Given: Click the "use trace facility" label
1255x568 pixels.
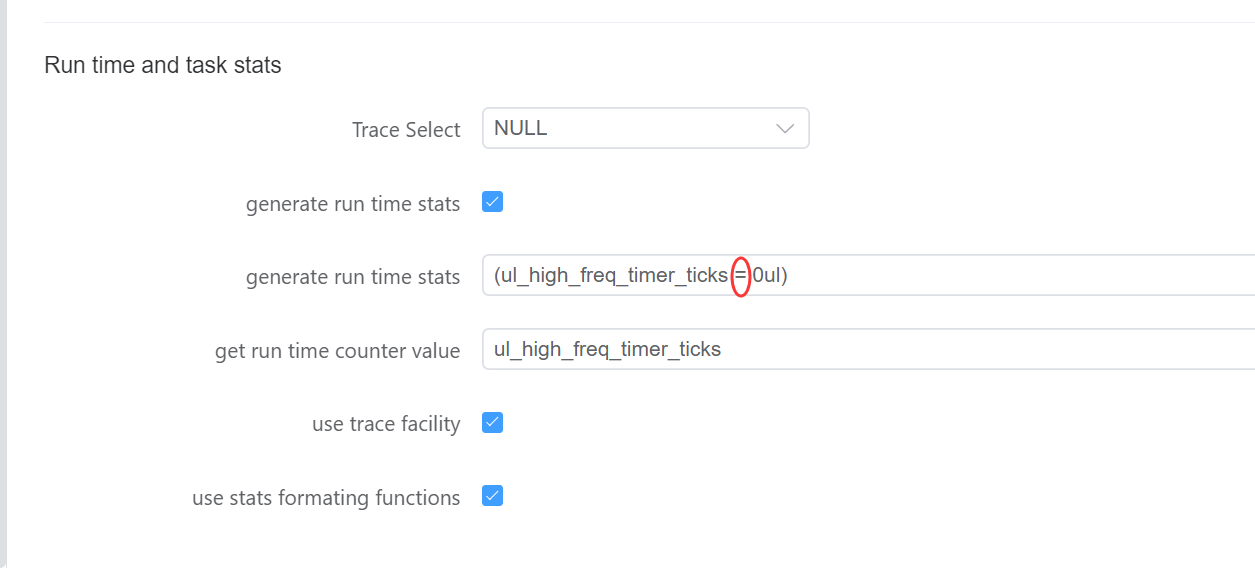Looking at the screenshot, I should point(386,424).
